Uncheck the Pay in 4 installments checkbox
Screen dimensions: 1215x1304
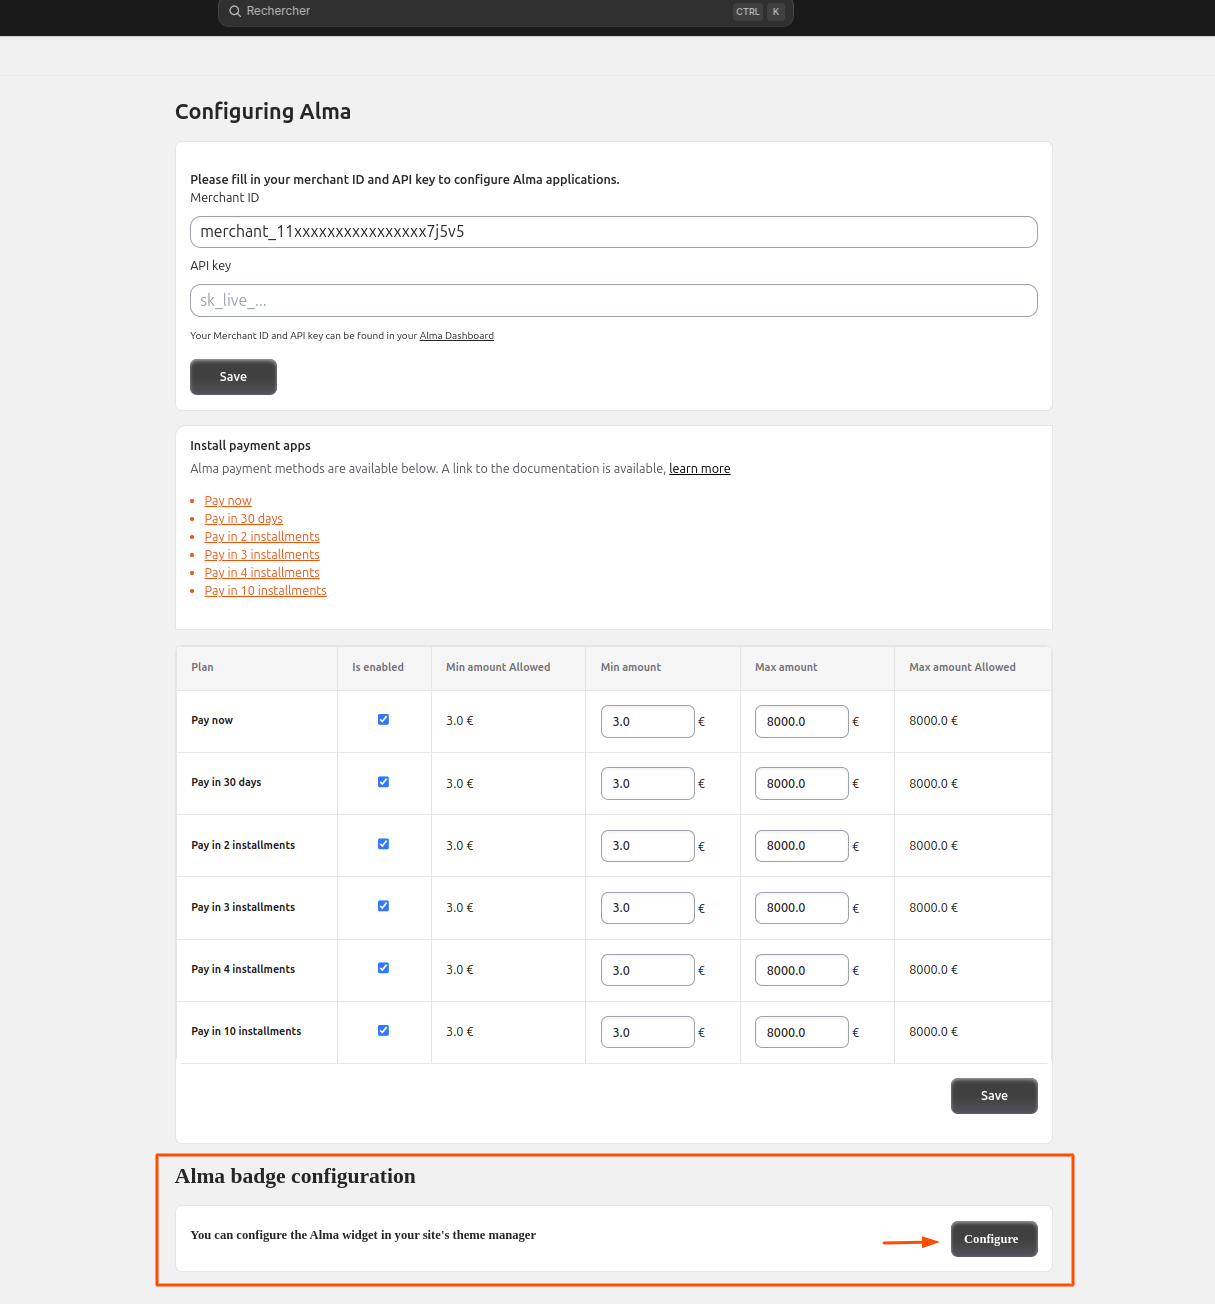point(383,968)
